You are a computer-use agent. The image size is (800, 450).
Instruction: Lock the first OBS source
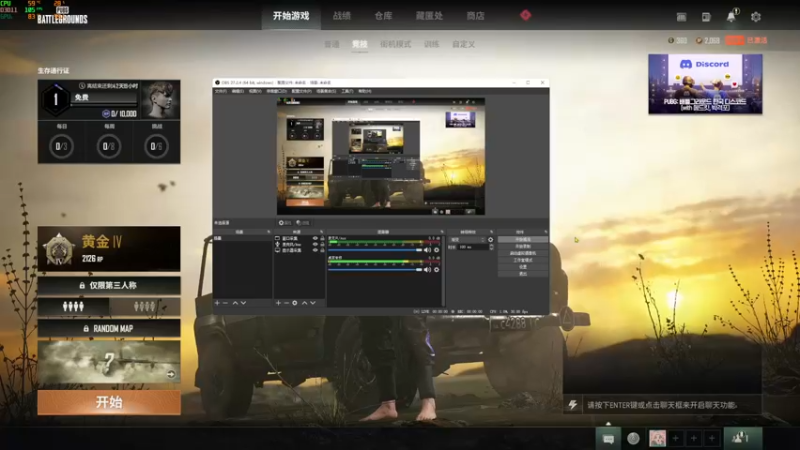[x=322, y=238]
